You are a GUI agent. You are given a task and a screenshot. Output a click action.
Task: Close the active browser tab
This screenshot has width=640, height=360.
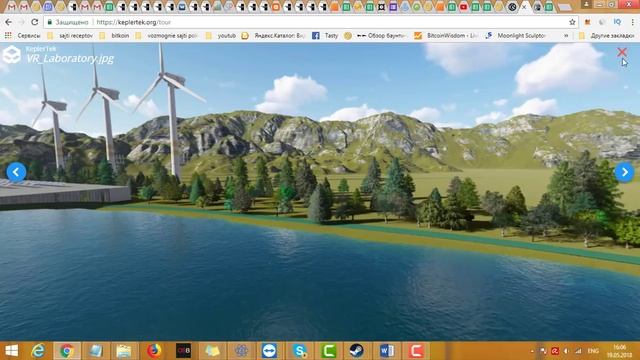524,7
